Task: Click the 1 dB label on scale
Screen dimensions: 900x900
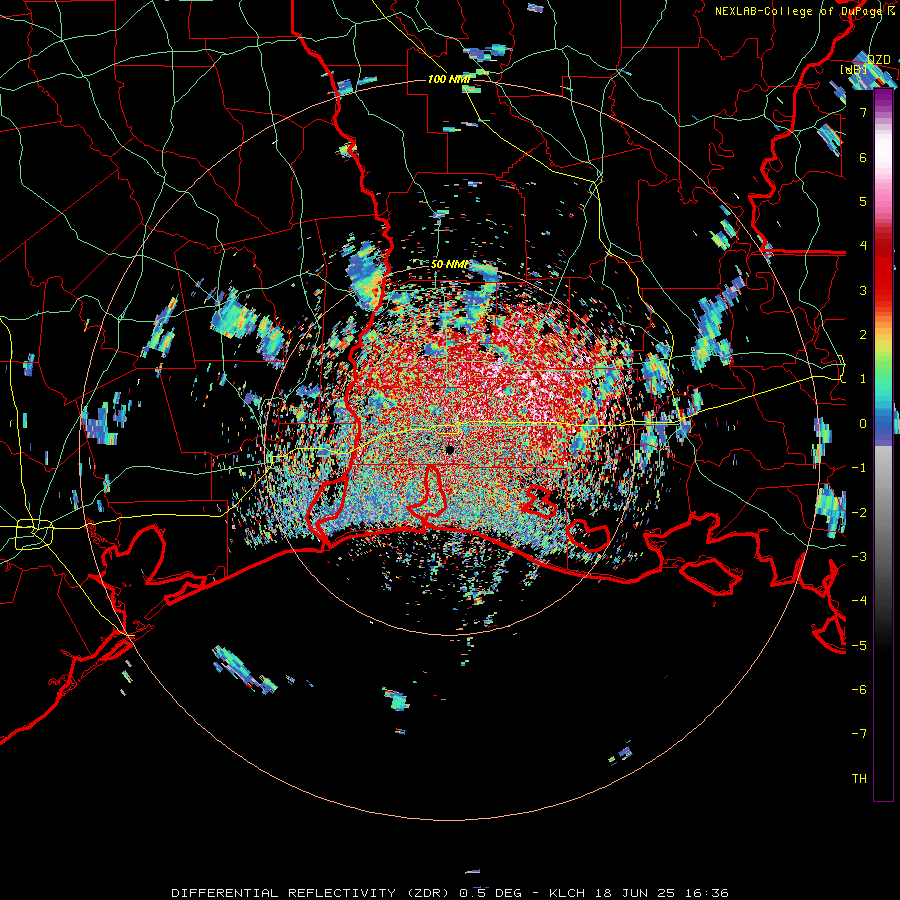Action: tap(863, 379)
